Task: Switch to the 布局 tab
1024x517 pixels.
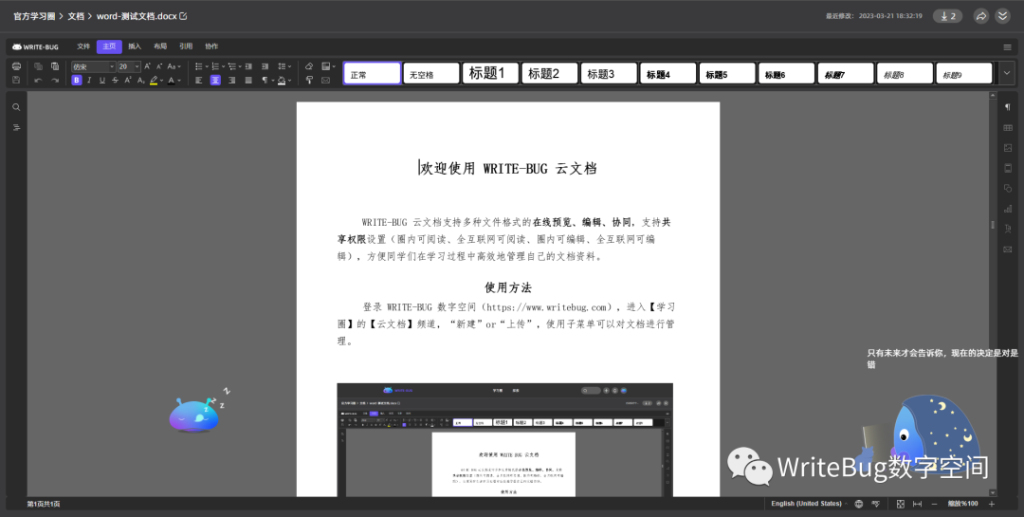Action: coord(160,46)
